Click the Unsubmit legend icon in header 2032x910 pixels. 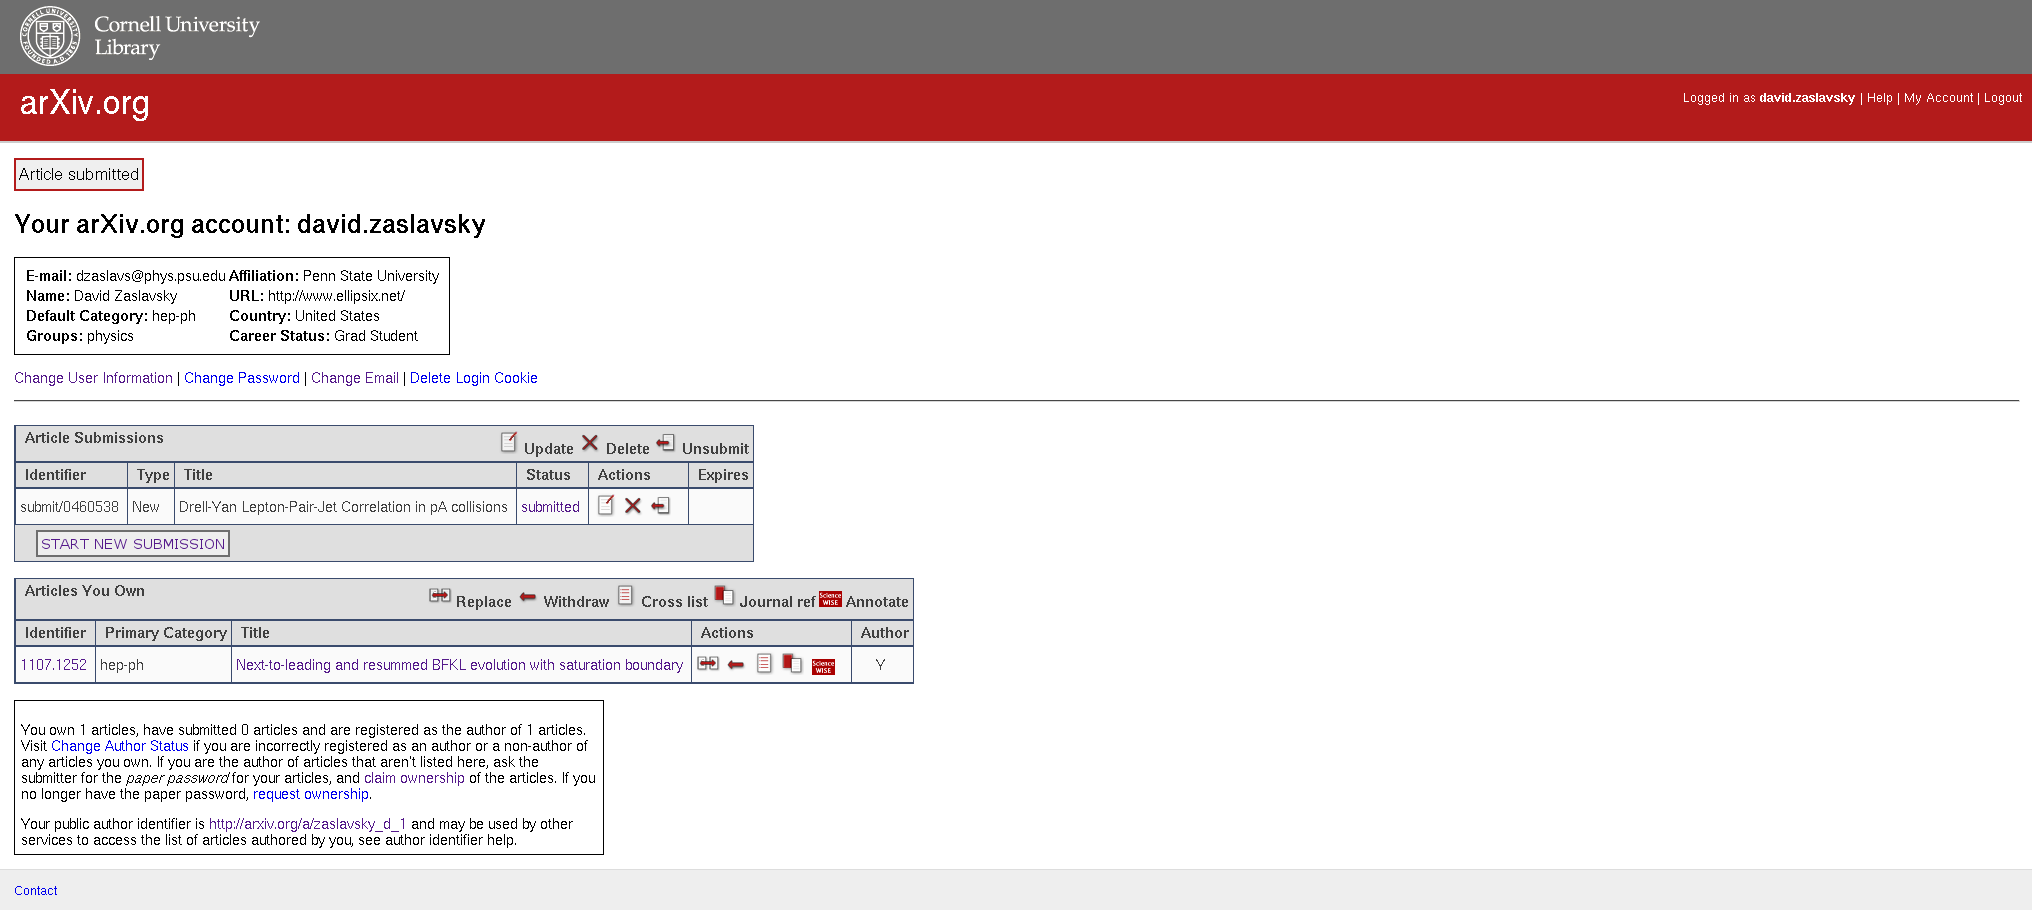tap(666, 442)
